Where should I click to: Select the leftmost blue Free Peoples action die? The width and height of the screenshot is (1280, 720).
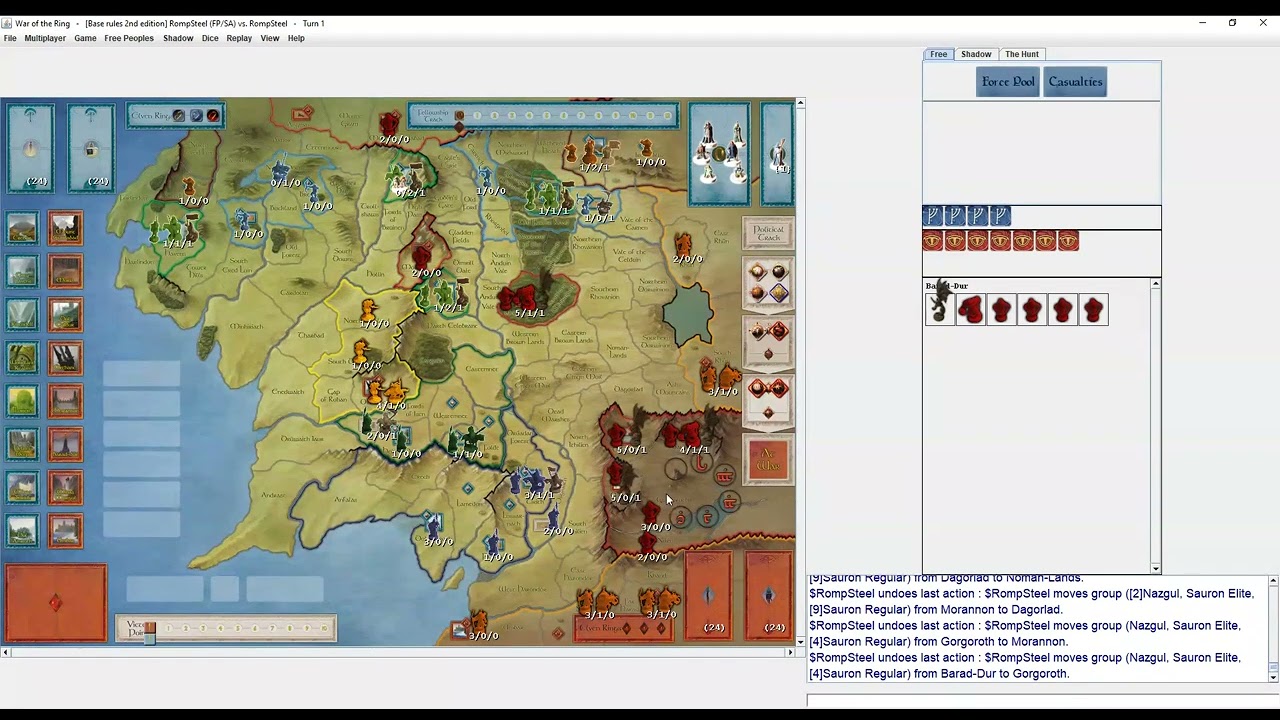[933, 216]
